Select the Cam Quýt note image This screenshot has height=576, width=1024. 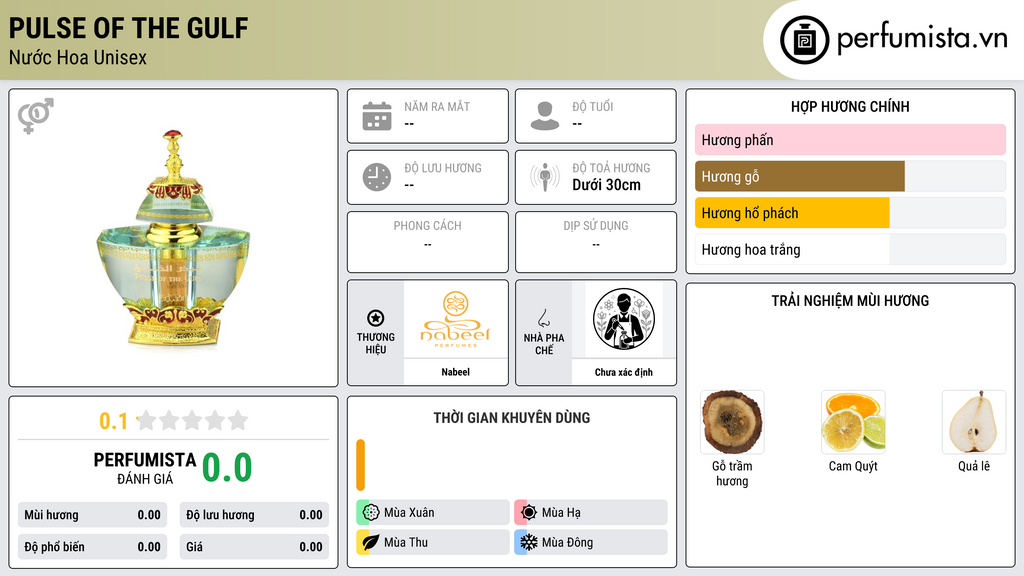853,422
